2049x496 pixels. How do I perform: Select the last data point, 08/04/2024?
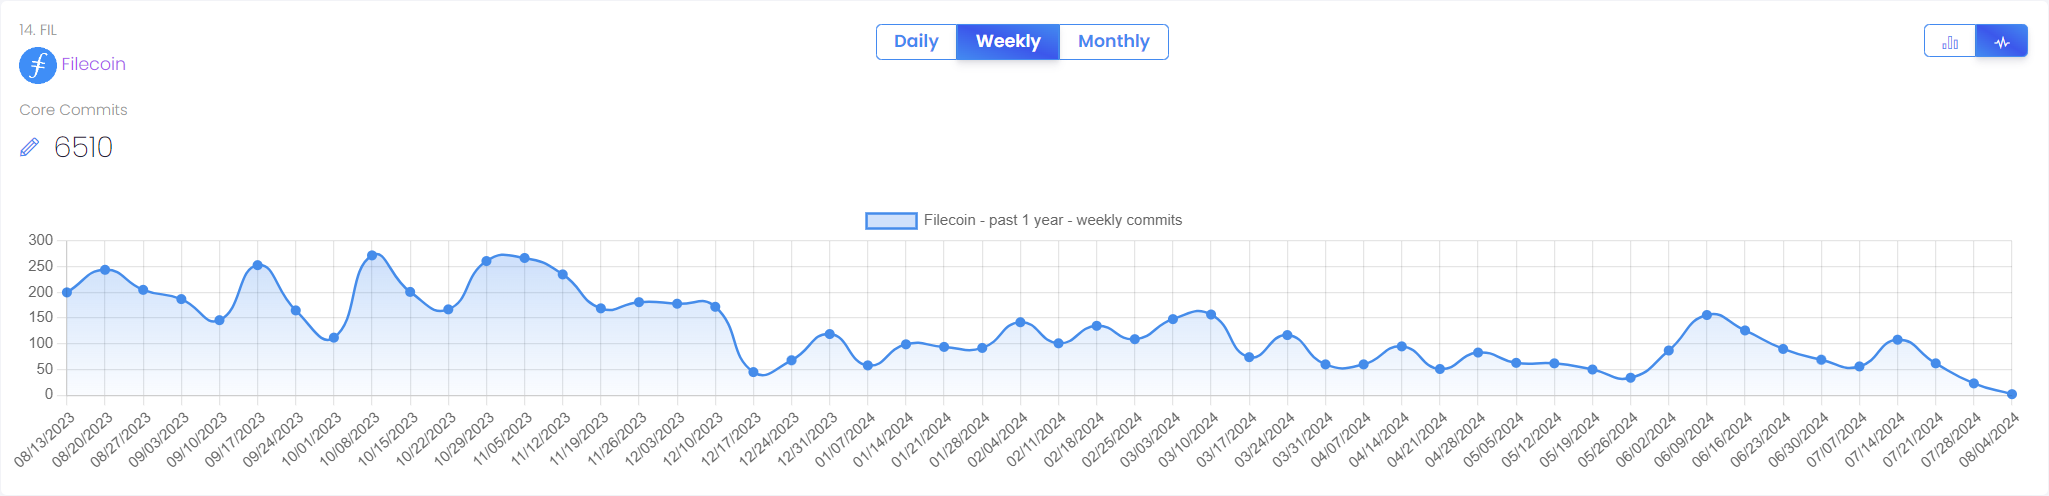tap(2012, 394)
